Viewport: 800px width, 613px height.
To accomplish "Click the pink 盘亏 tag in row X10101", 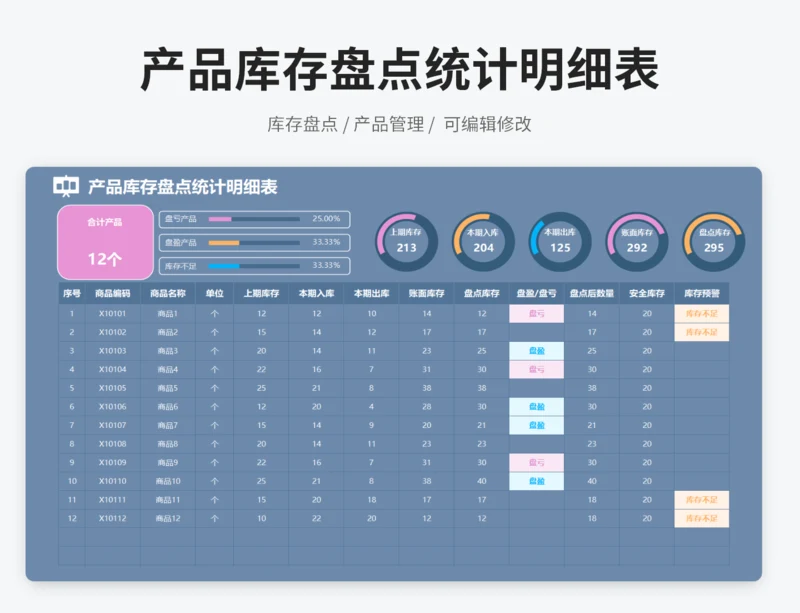I will tap(537, 313).
